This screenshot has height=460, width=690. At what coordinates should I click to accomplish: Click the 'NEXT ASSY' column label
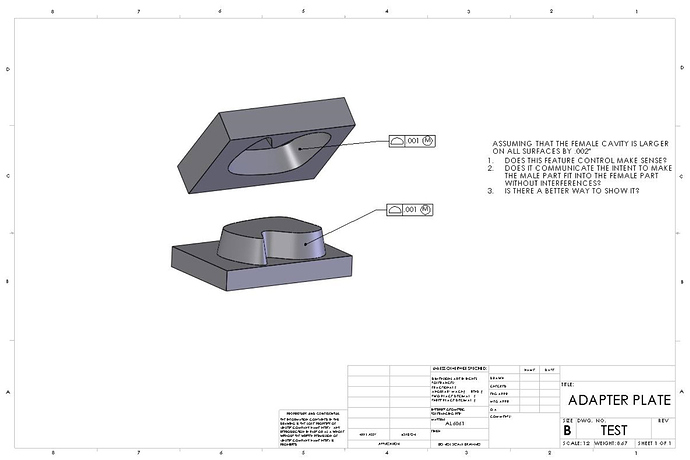(368, 434)
